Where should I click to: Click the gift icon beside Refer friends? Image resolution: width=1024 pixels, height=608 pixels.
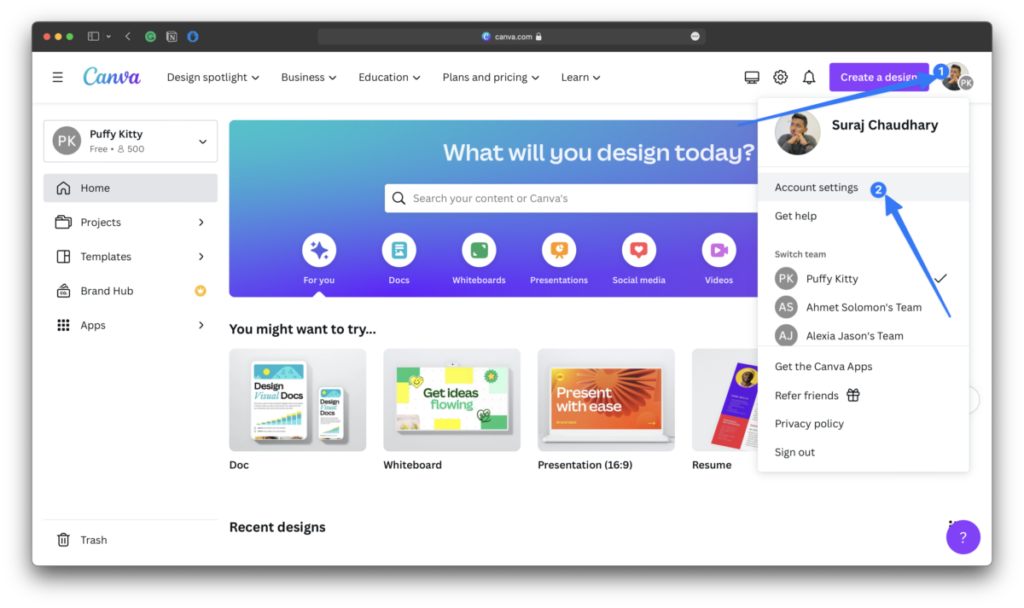tap(853, 395)
